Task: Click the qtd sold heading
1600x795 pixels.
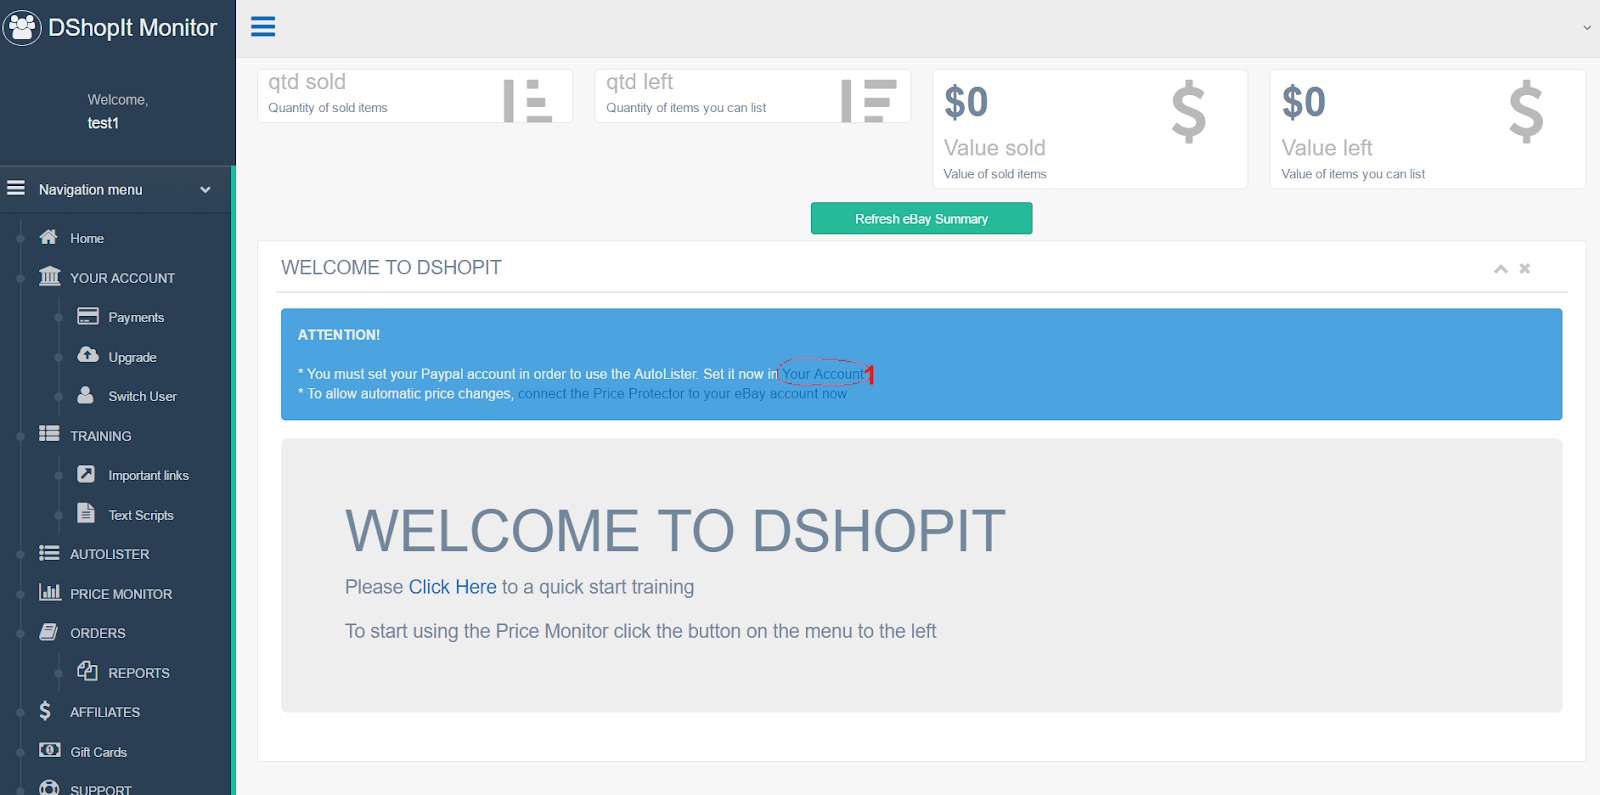Action: (307, 82)
